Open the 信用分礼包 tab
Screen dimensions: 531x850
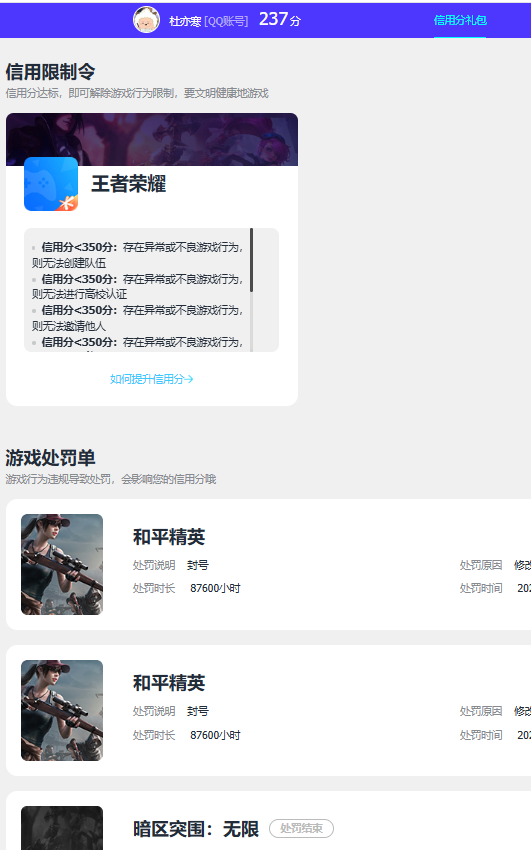click(460, 21)
